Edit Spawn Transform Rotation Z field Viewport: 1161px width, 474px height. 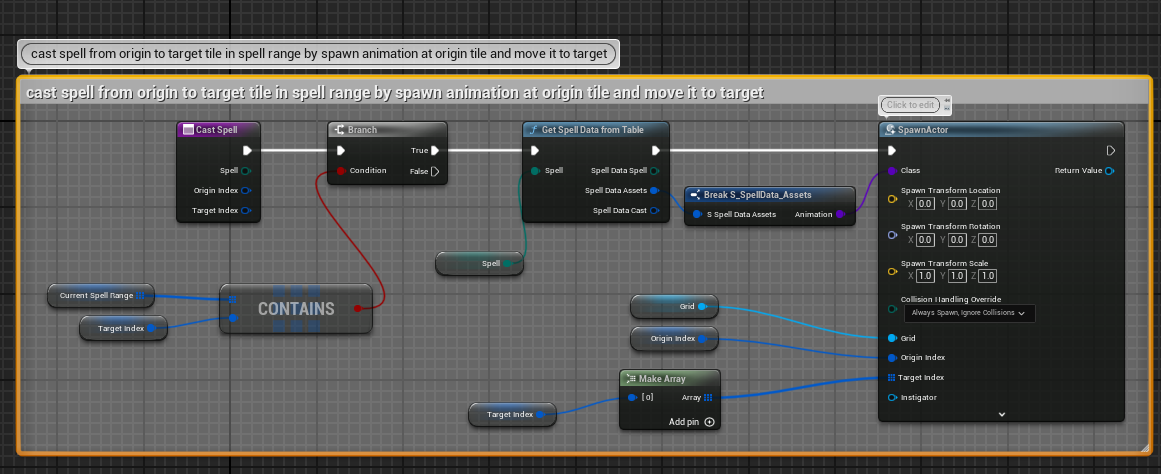tap(988, 240)
